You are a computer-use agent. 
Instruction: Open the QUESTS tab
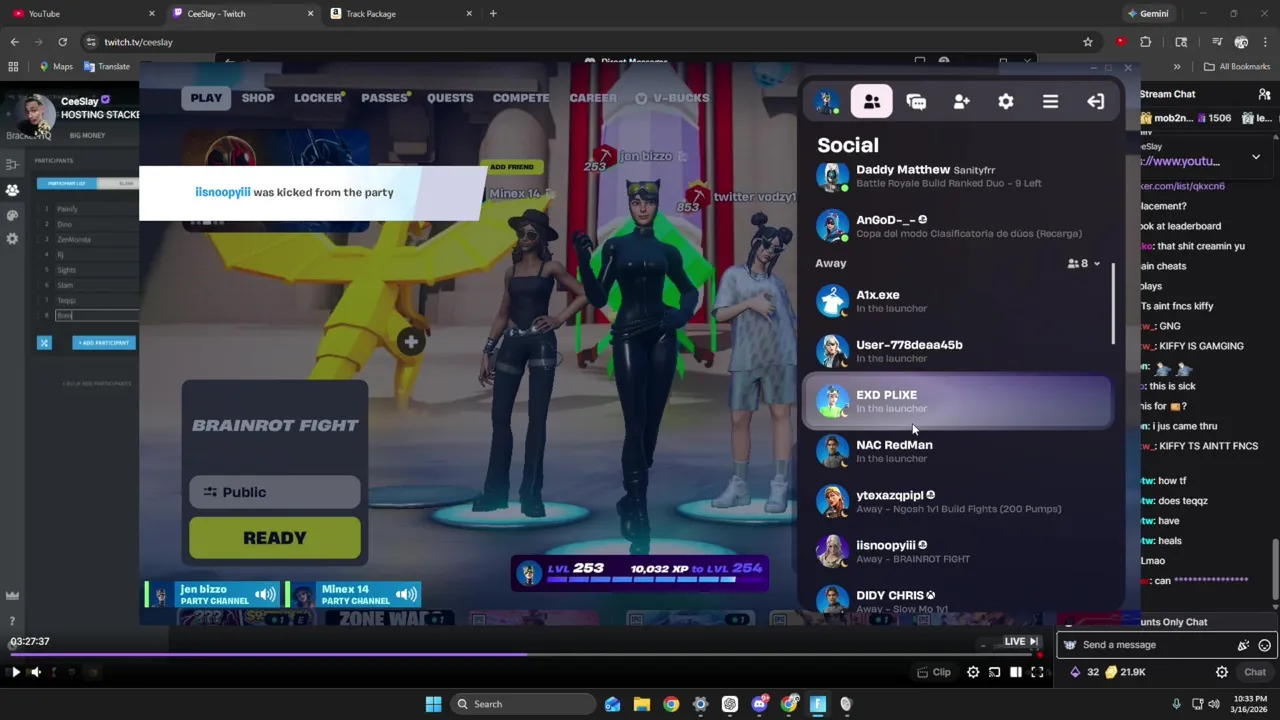[450, 98]
